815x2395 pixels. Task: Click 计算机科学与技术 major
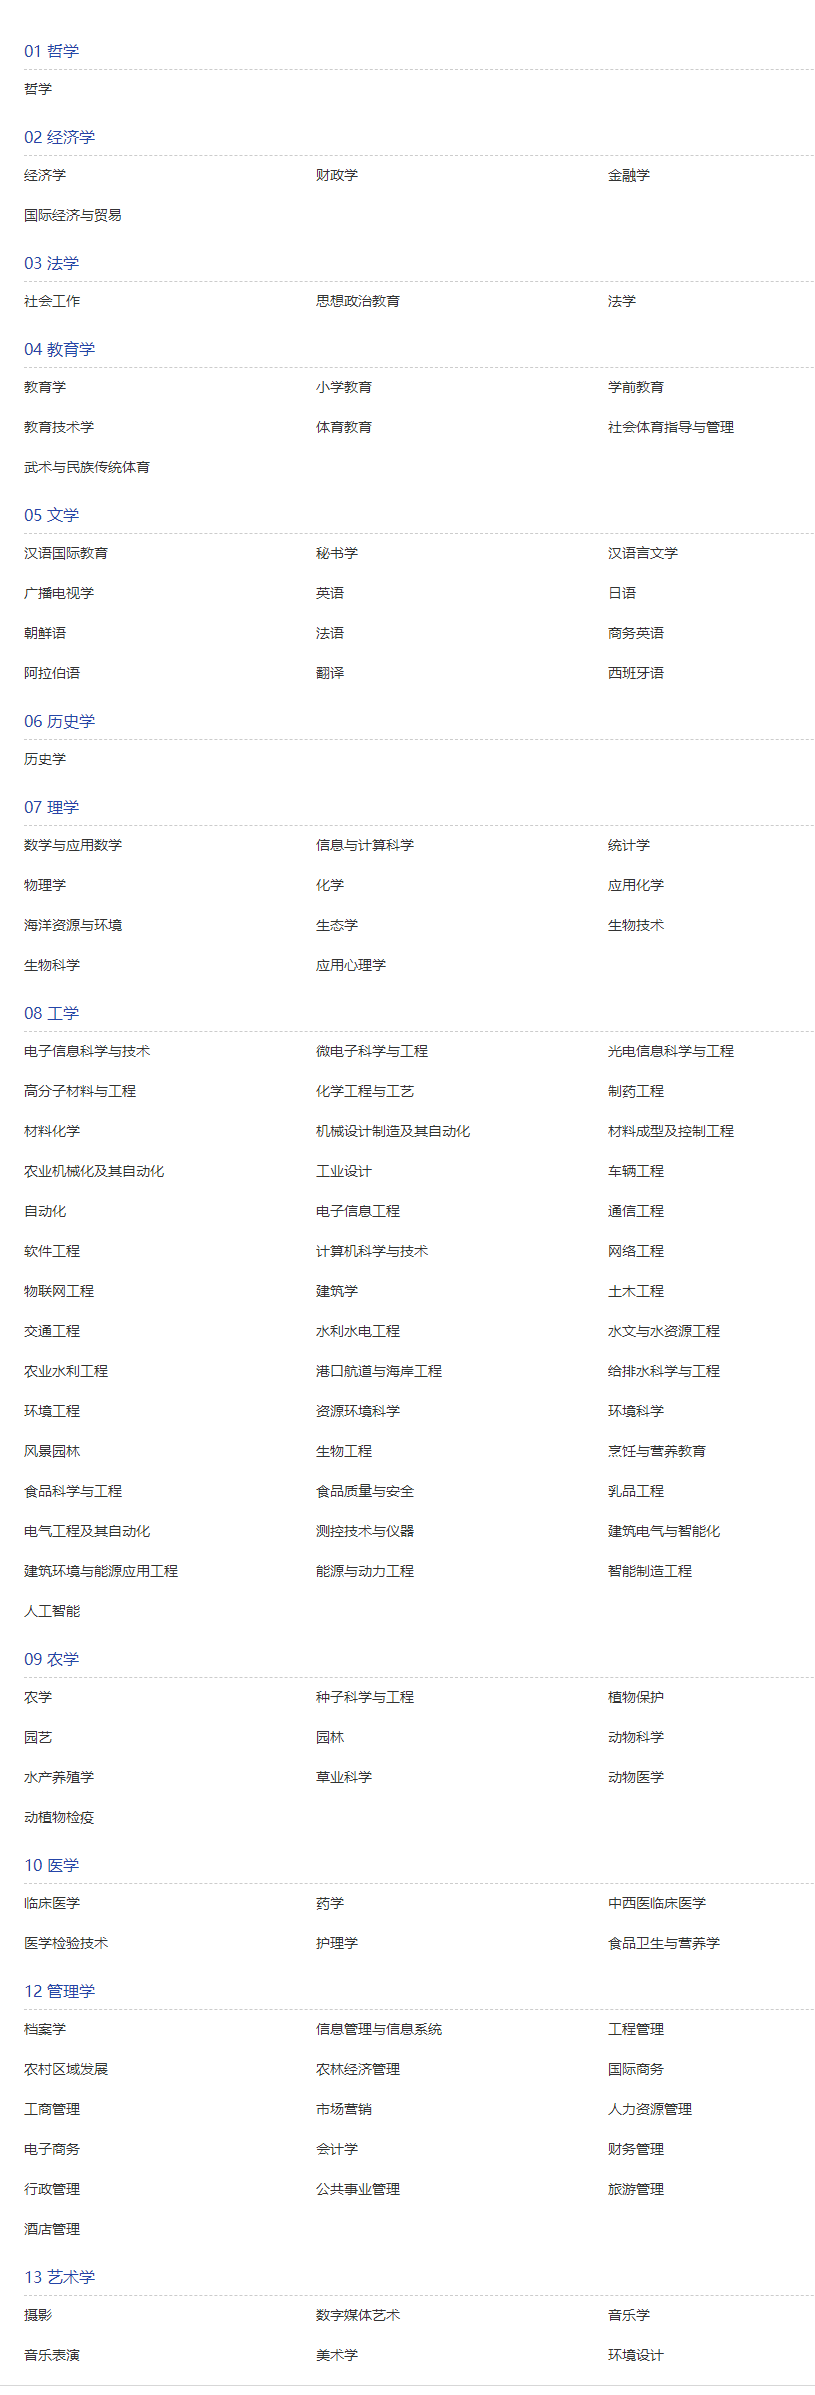(371, 1251)
